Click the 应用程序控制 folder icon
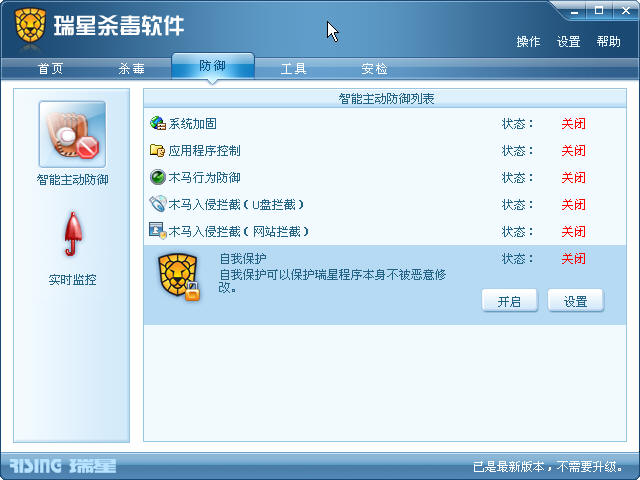Screen dimensions: 640x480 click(157, 150)
